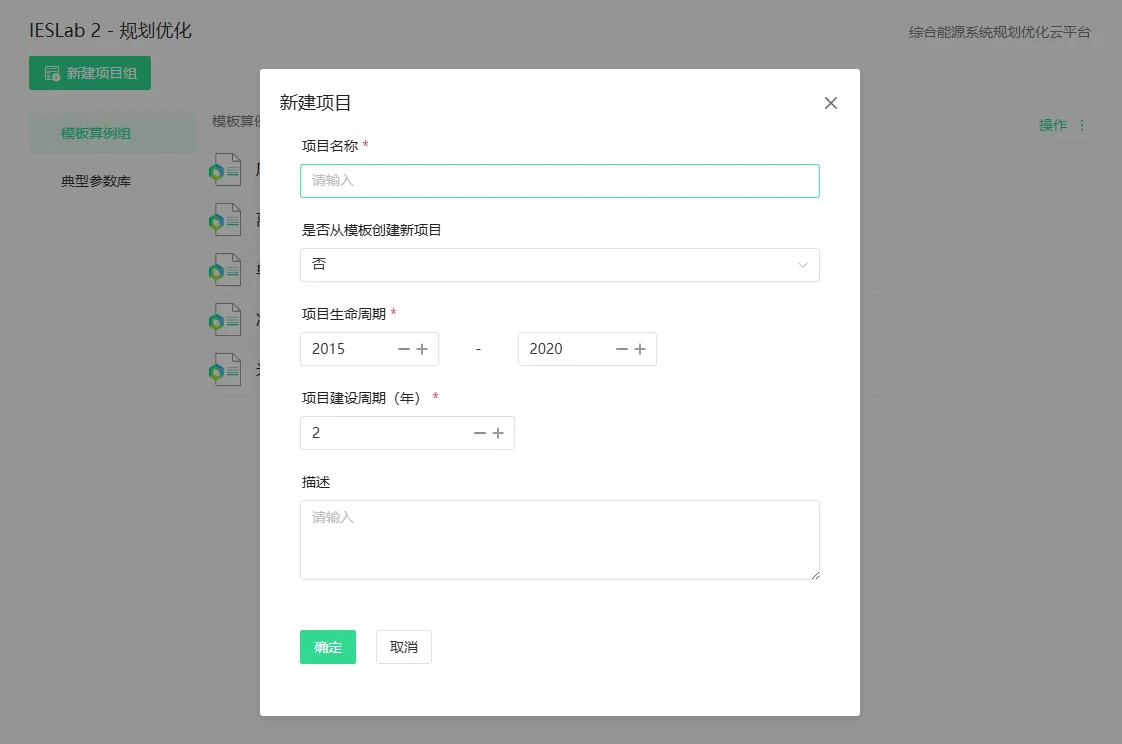Decrease 项目建设周期 value with minus icon

(x=480, y=433)
